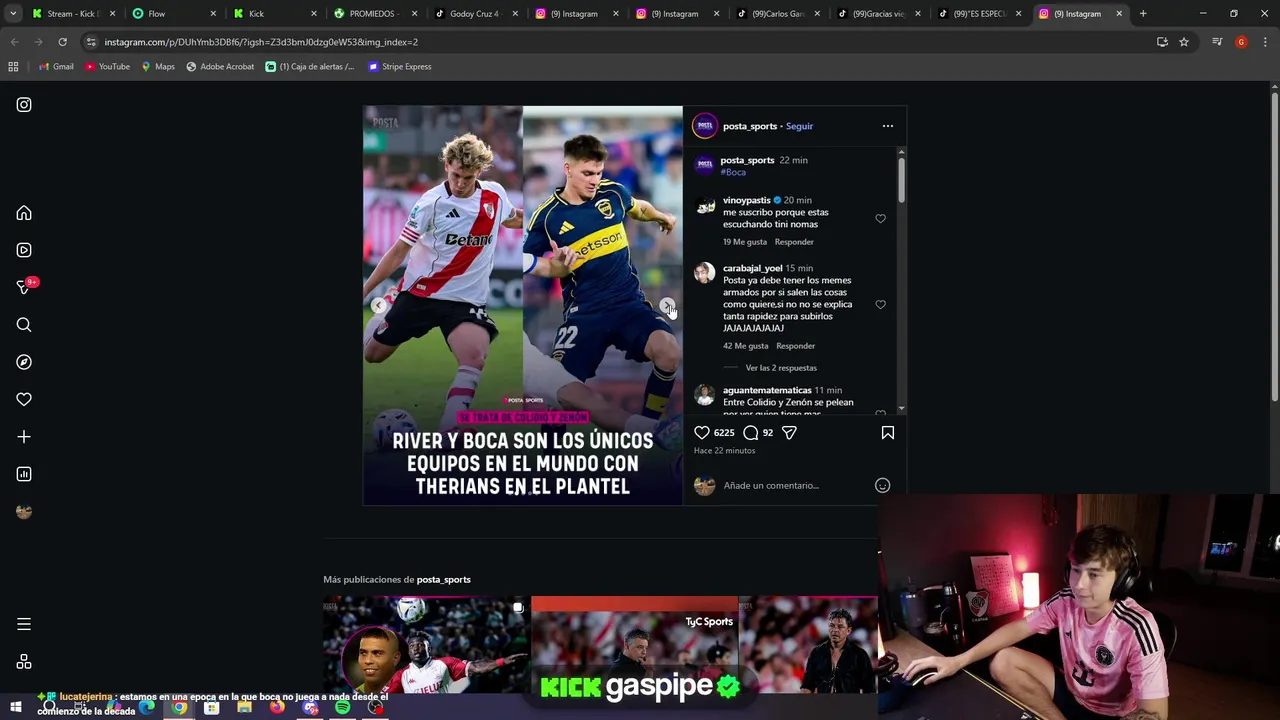This screenshot has width=1280, height=720.
Task: Like carabajal_yoel comment
Action: 880,304
